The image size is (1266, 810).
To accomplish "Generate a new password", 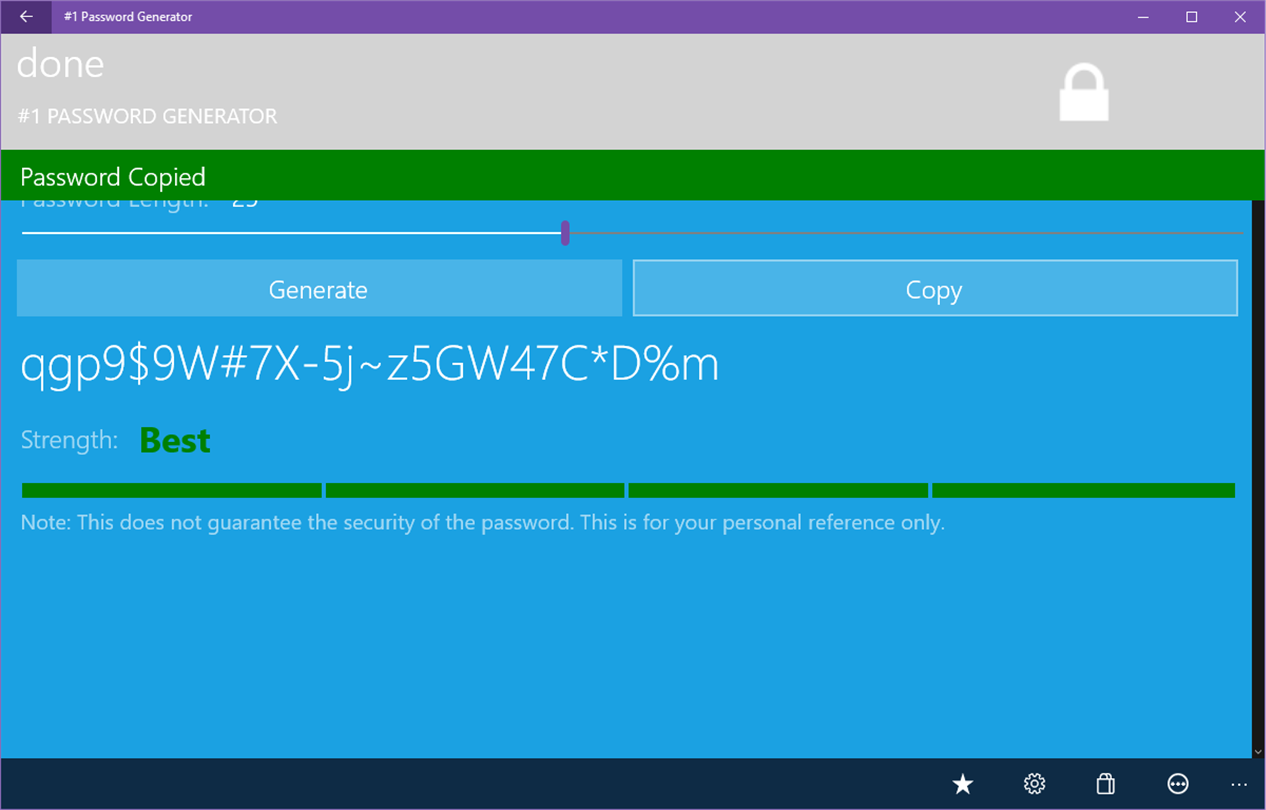I will point(319,289).
